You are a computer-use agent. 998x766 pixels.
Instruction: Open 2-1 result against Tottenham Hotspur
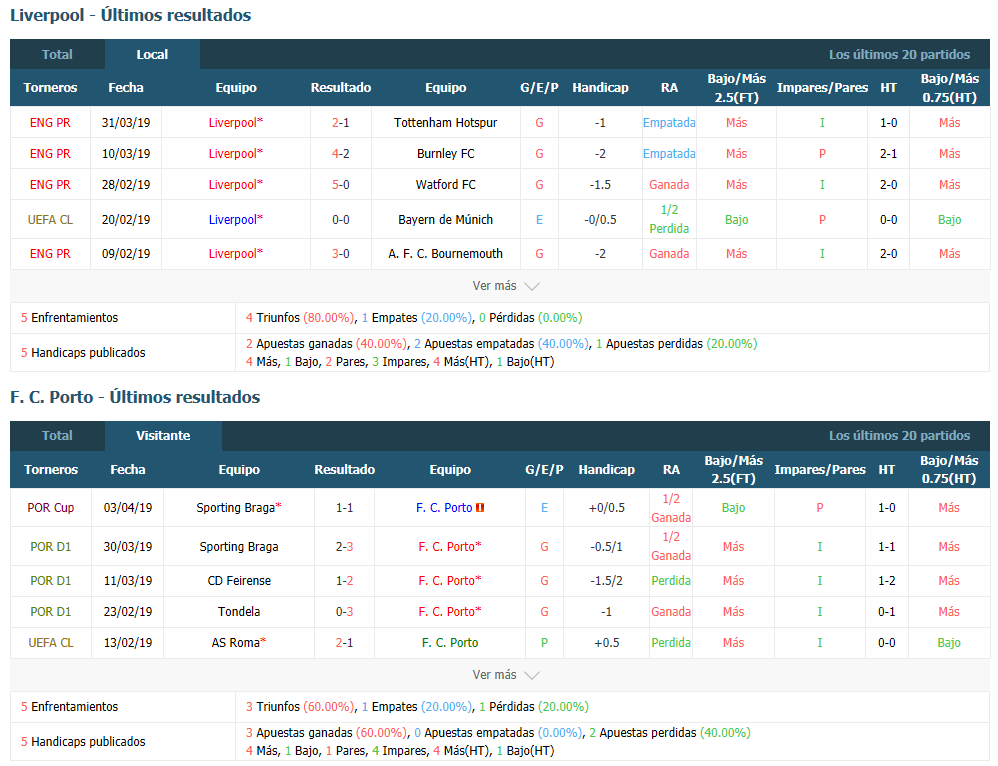(x=341, y=122)
